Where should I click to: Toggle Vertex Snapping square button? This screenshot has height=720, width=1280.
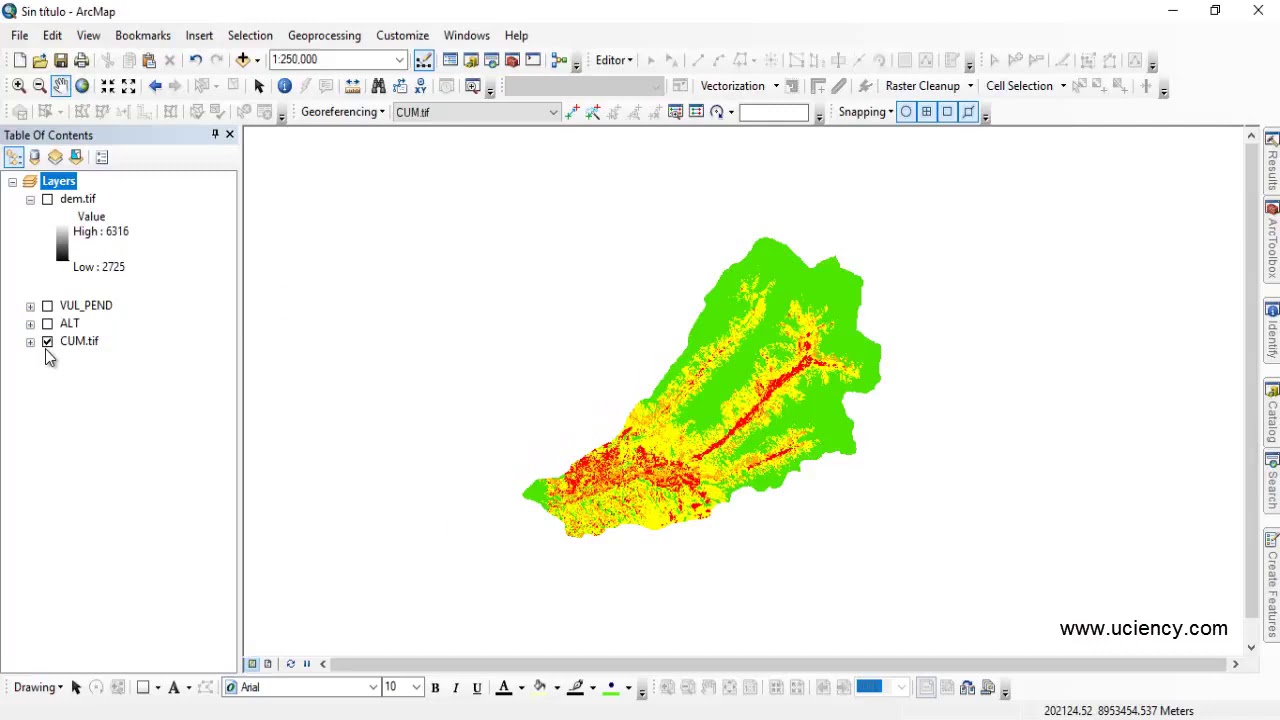pos(947,112)
